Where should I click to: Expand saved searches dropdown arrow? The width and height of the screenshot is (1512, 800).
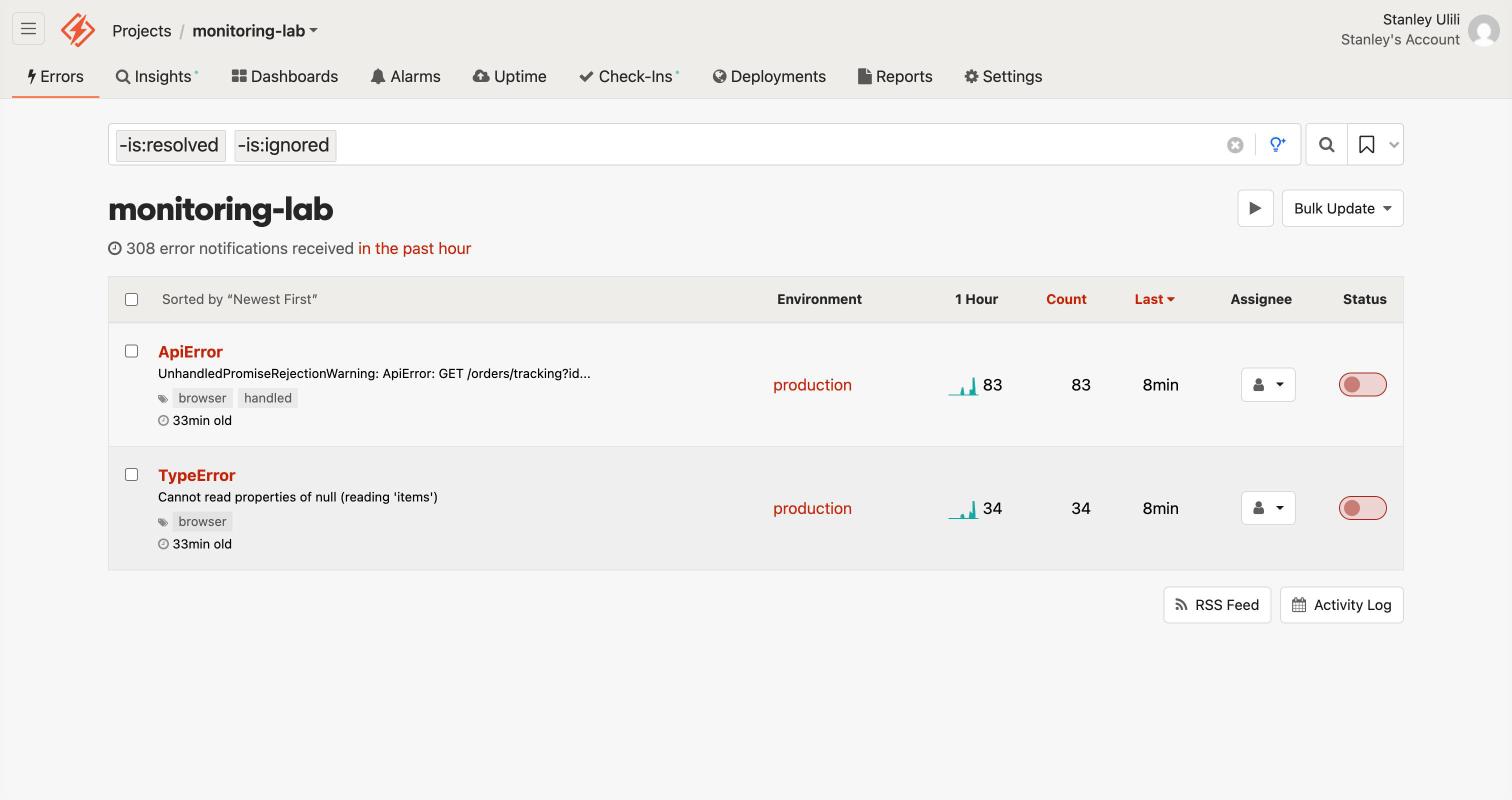pos(1394,145)
